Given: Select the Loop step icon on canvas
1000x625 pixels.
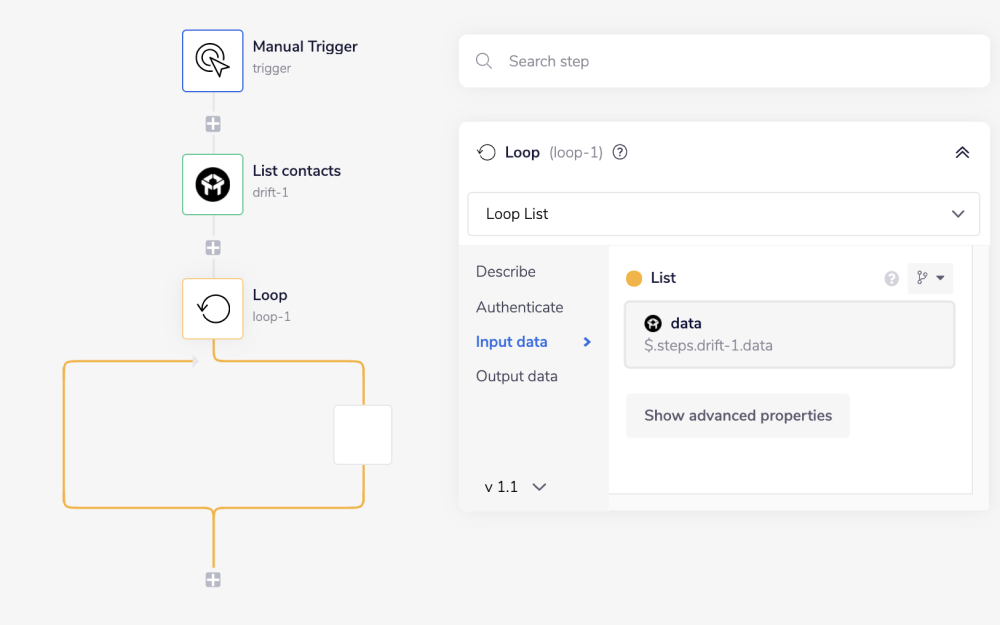Looking at the screenshot, I should pyautogui.click(x=212, y=308).
